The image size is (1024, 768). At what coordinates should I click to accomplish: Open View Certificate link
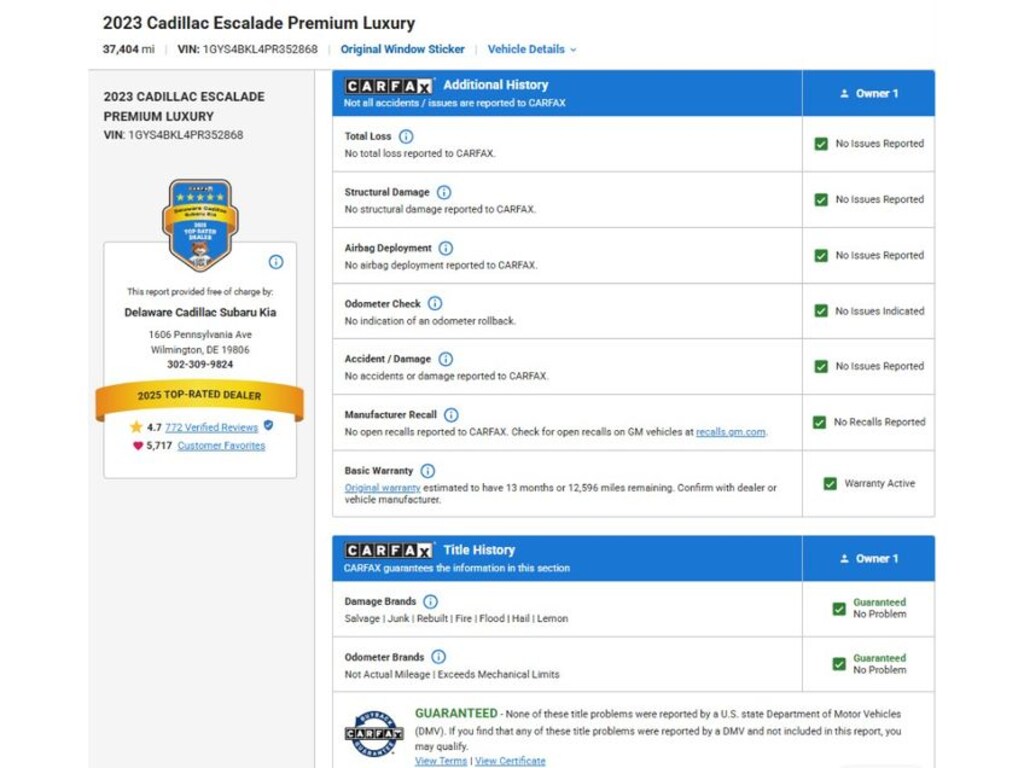[510, 761]
